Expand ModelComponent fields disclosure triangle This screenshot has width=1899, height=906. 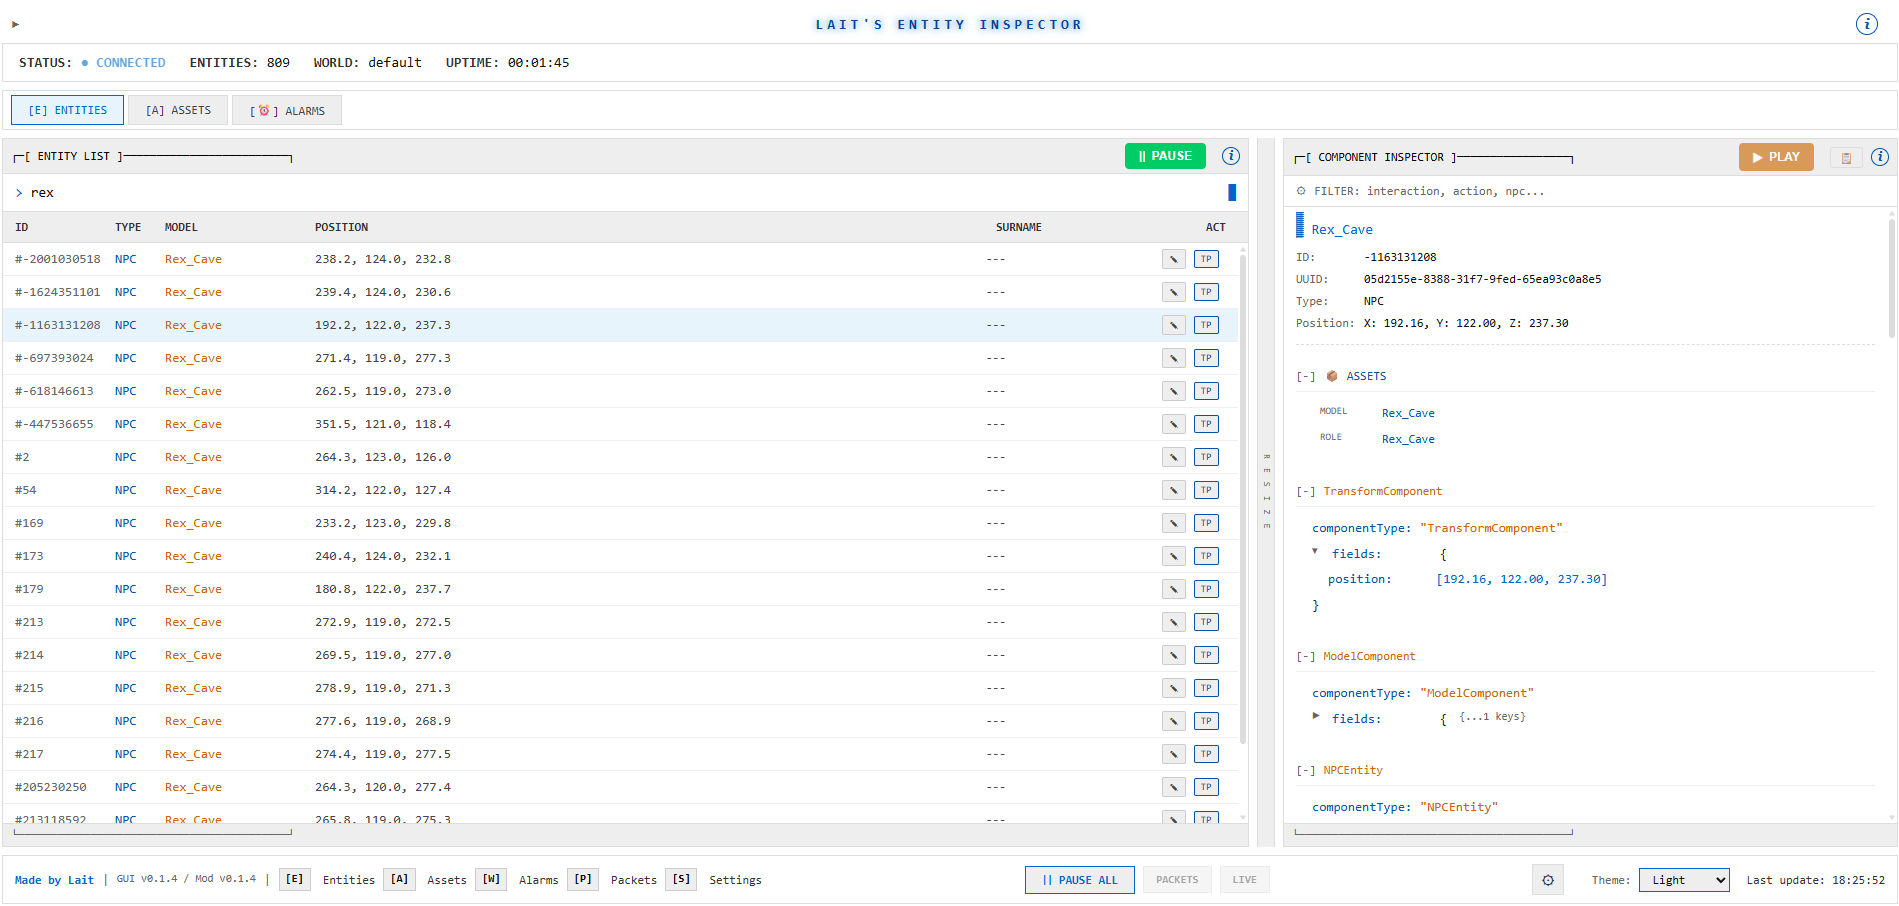pyautogui.click(x=1316, y=716)
